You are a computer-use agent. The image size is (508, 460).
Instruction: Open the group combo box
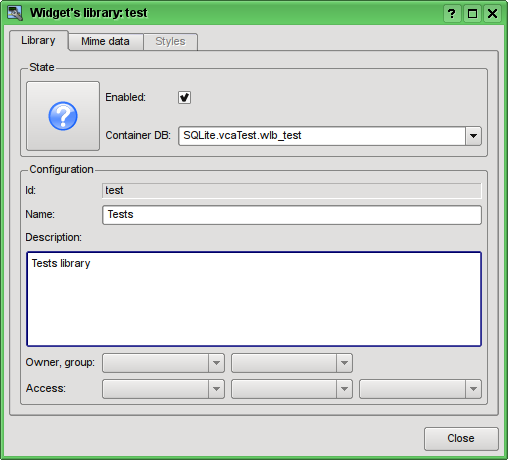[292, 363]
